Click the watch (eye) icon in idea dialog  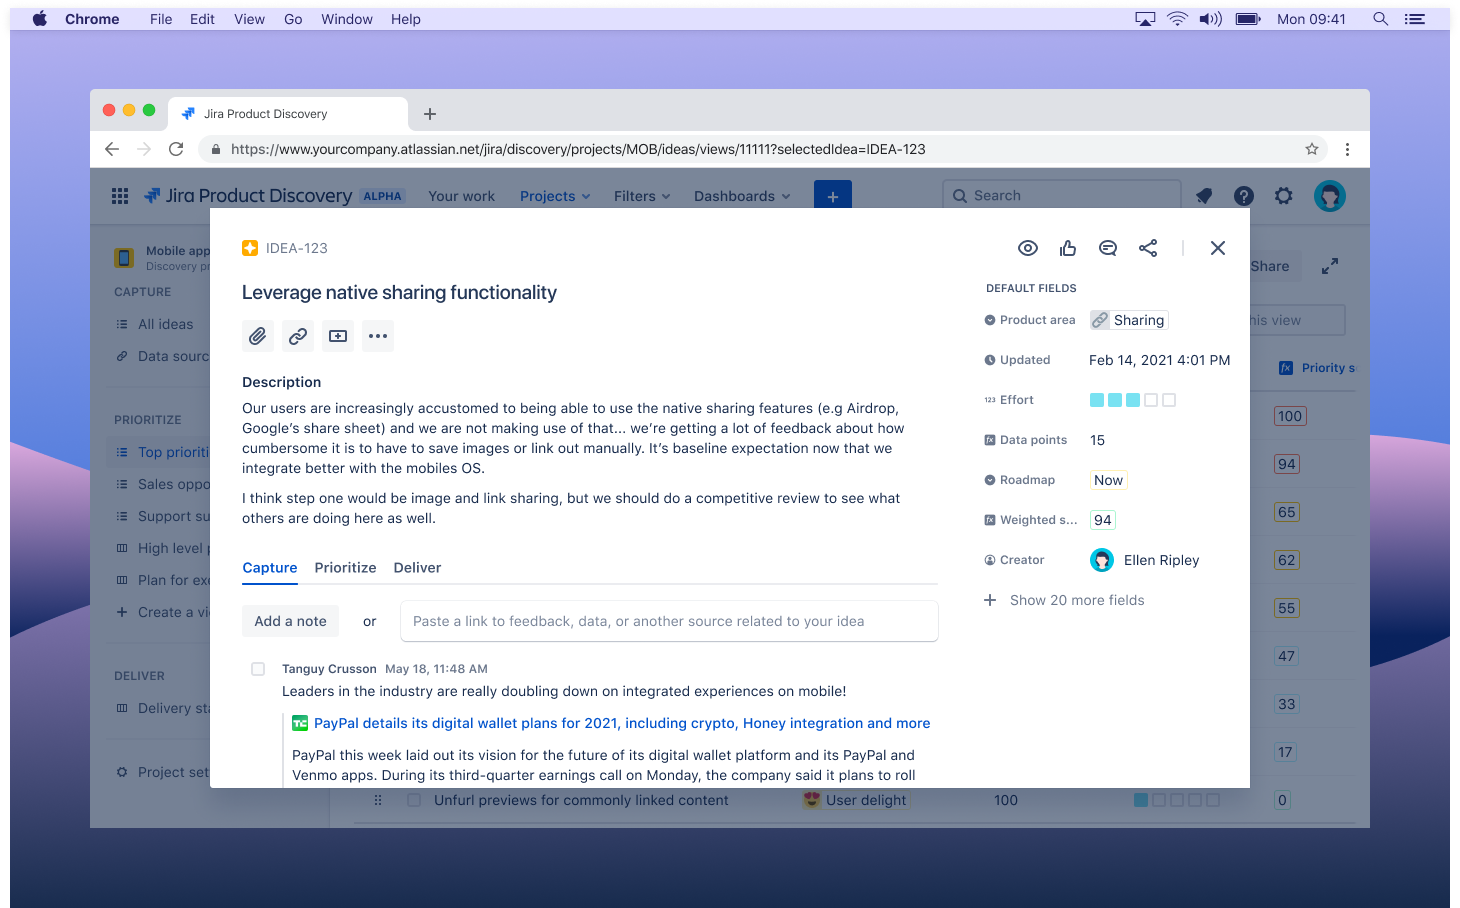coord(1028,248)
